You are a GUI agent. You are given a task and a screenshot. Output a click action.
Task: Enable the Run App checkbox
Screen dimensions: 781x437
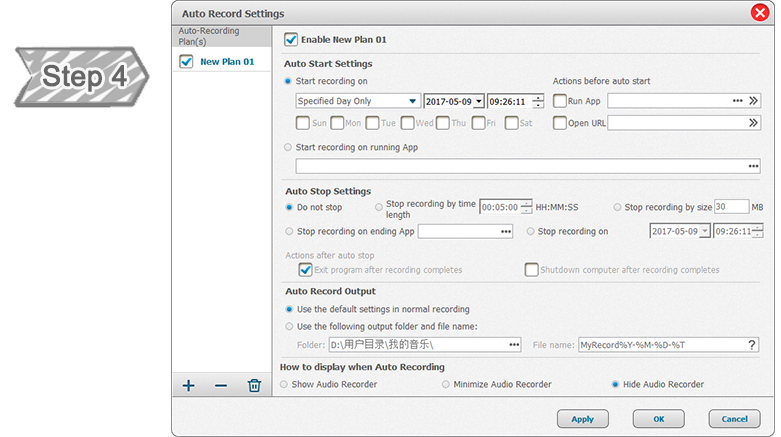[x=559, y=101]
